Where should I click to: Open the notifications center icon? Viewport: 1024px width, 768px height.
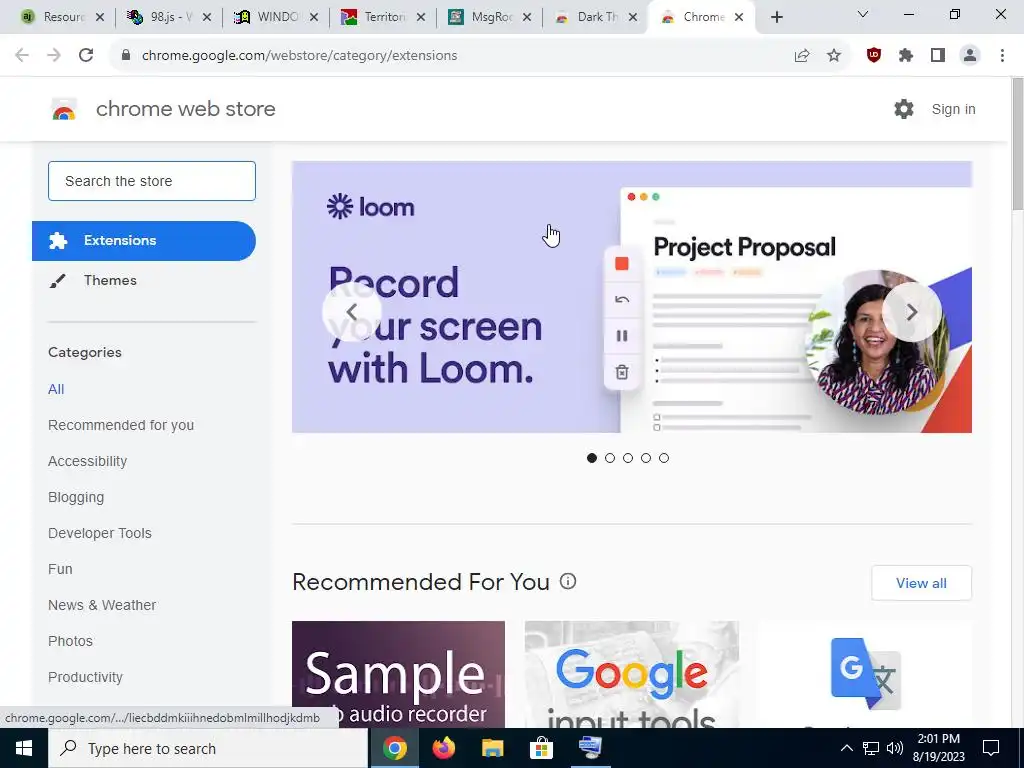coord(991,748)
